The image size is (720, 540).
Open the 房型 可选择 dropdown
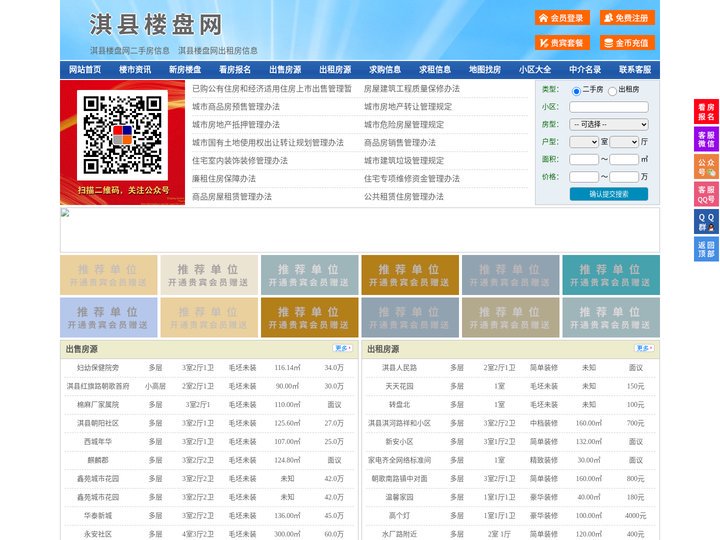click(609, 124)
